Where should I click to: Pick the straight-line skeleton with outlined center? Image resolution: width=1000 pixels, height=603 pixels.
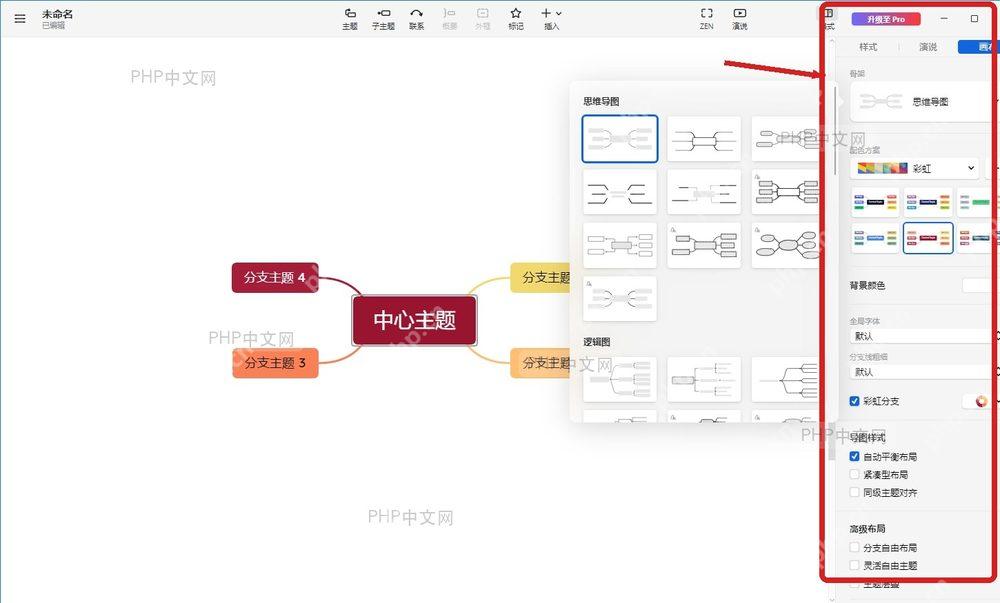coord(704,138)
